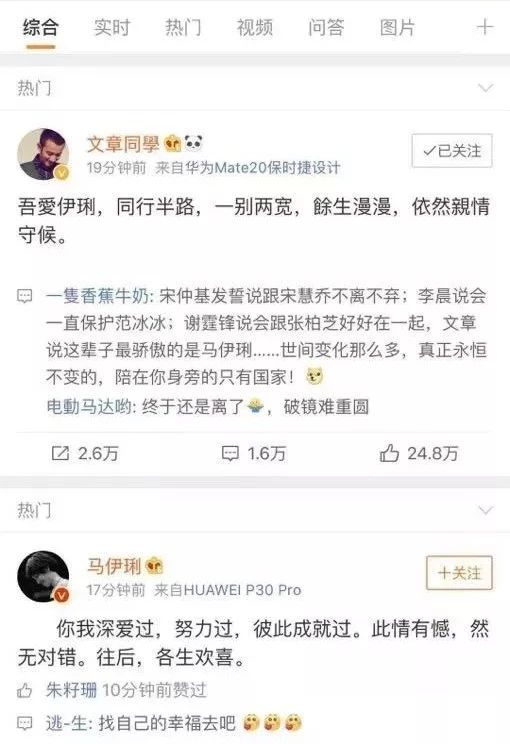Viewport: 510px width, 744px height.
Task: Like the post with 24.8万 thumbs-up
Action: tap(389, 453)
